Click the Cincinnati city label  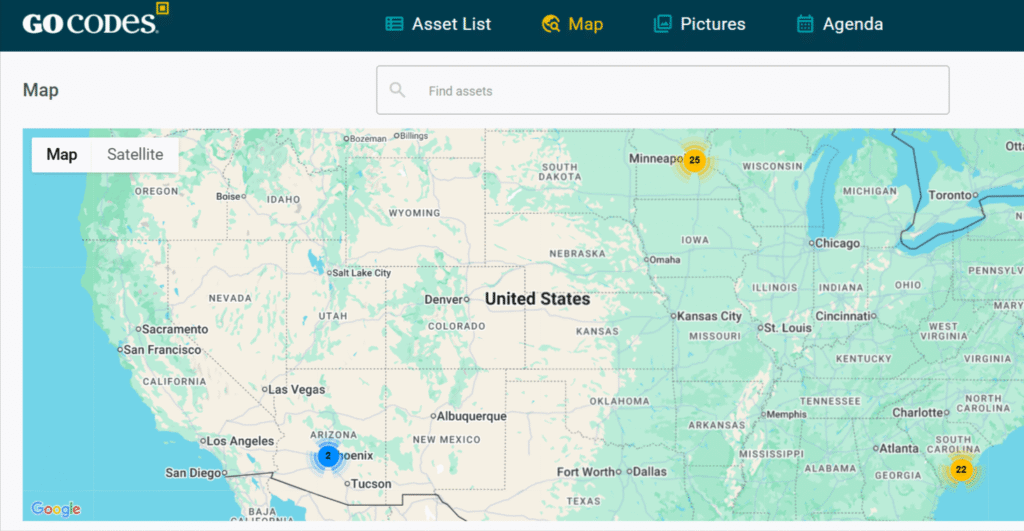tap(842, 316)
